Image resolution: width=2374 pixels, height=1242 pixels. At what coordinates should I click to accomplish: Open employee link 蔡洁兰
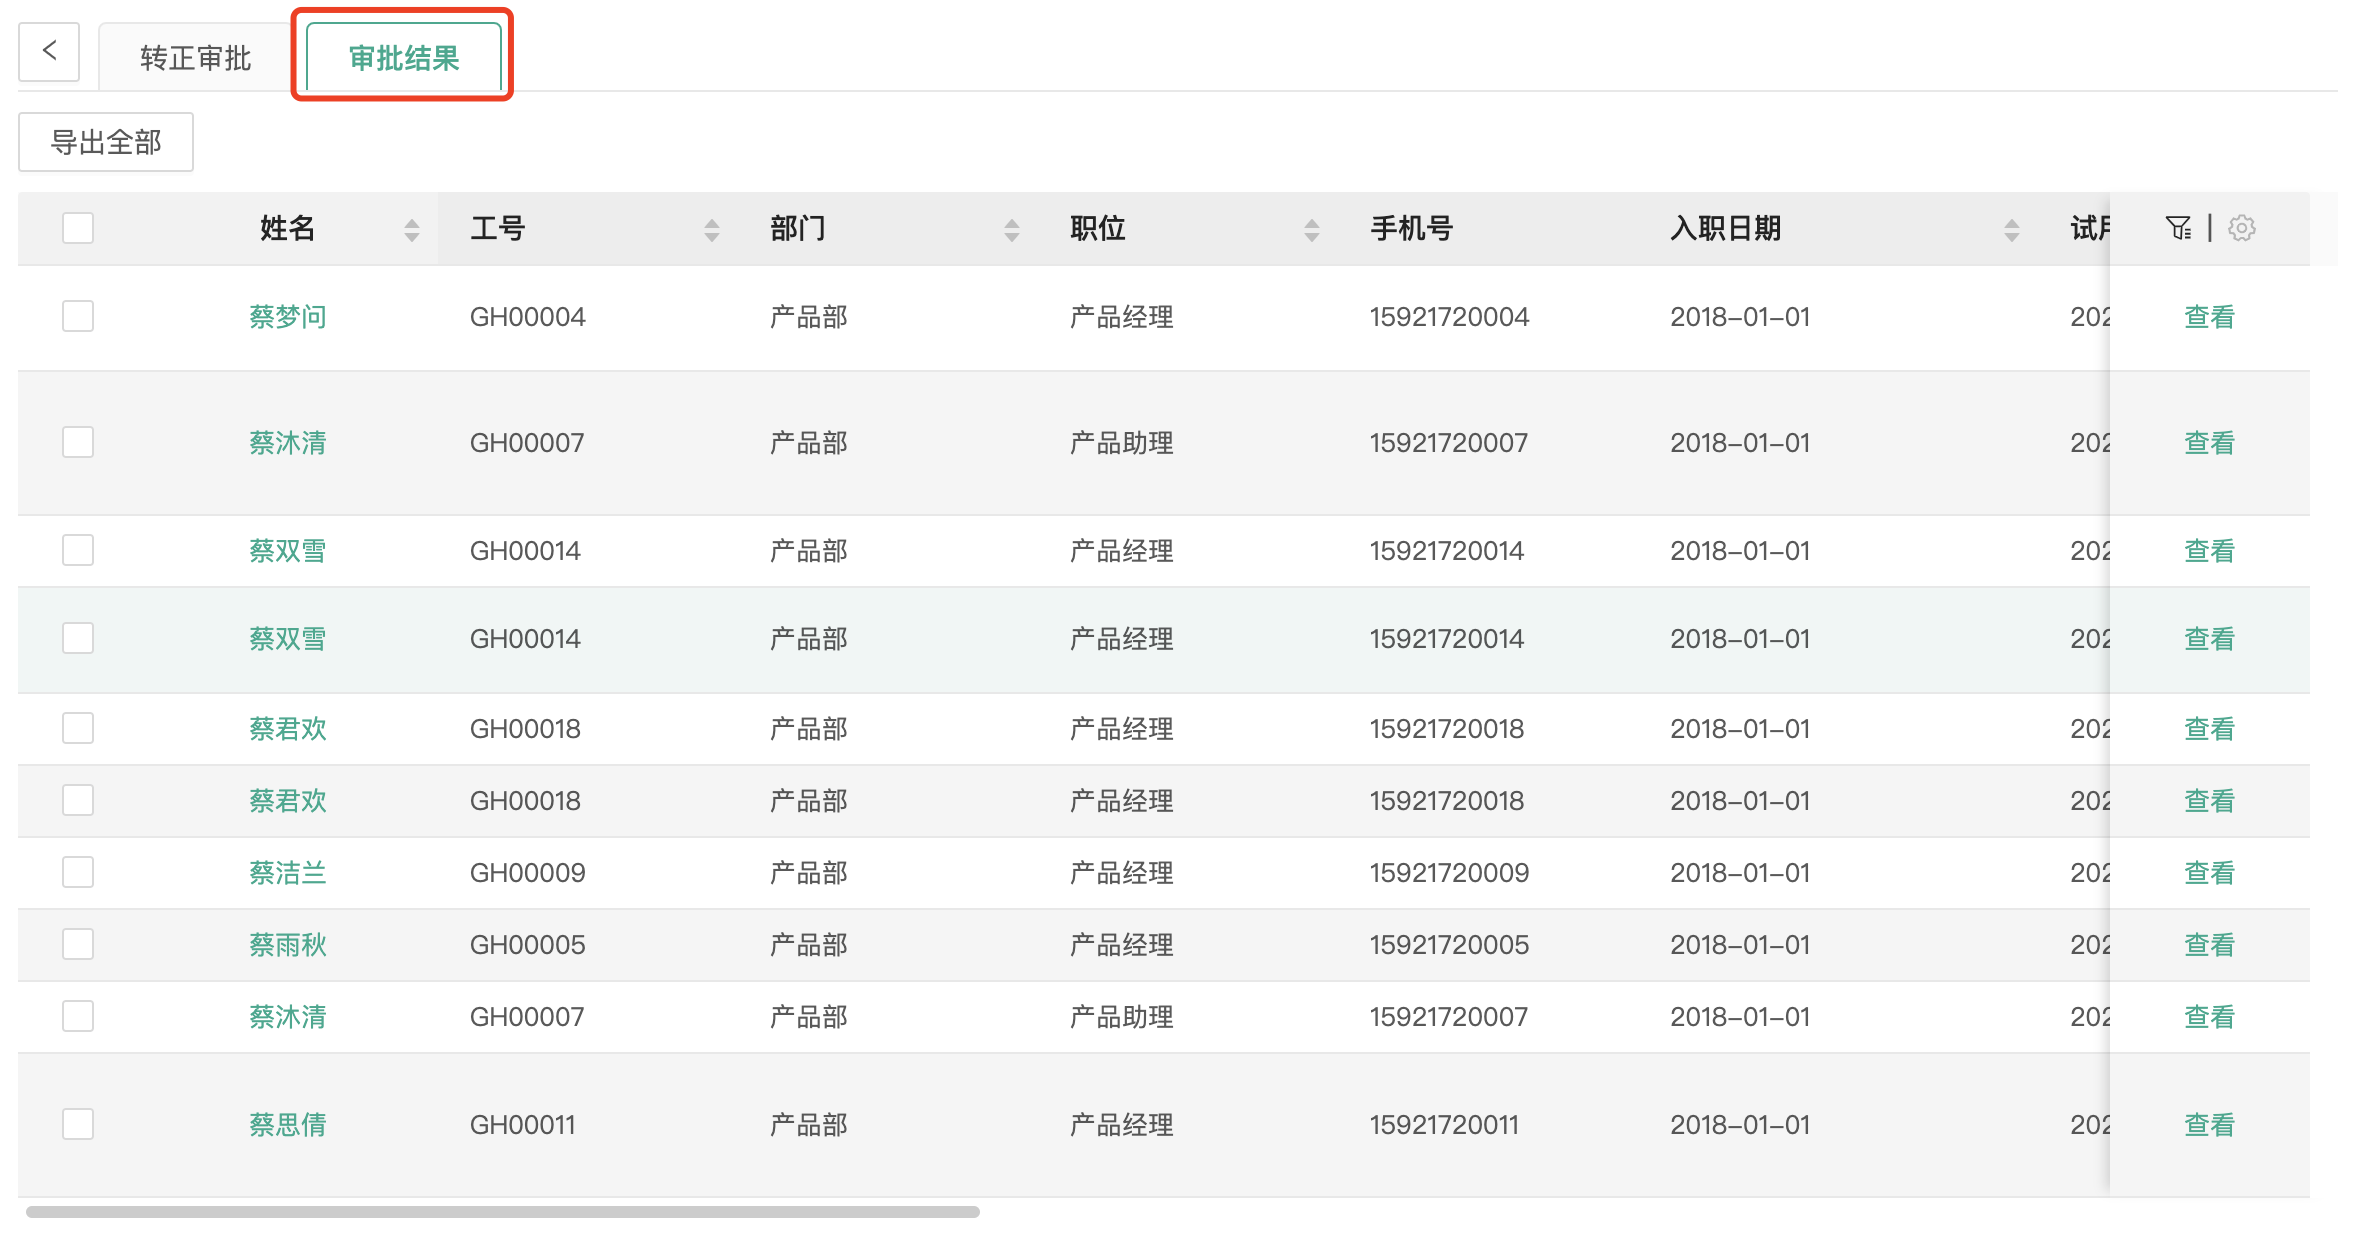288,873
